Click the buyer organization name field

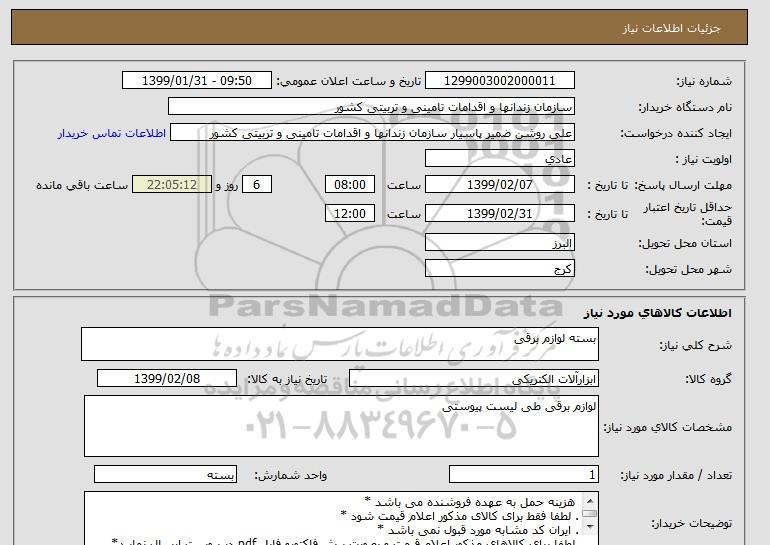(x=371, y=107)
